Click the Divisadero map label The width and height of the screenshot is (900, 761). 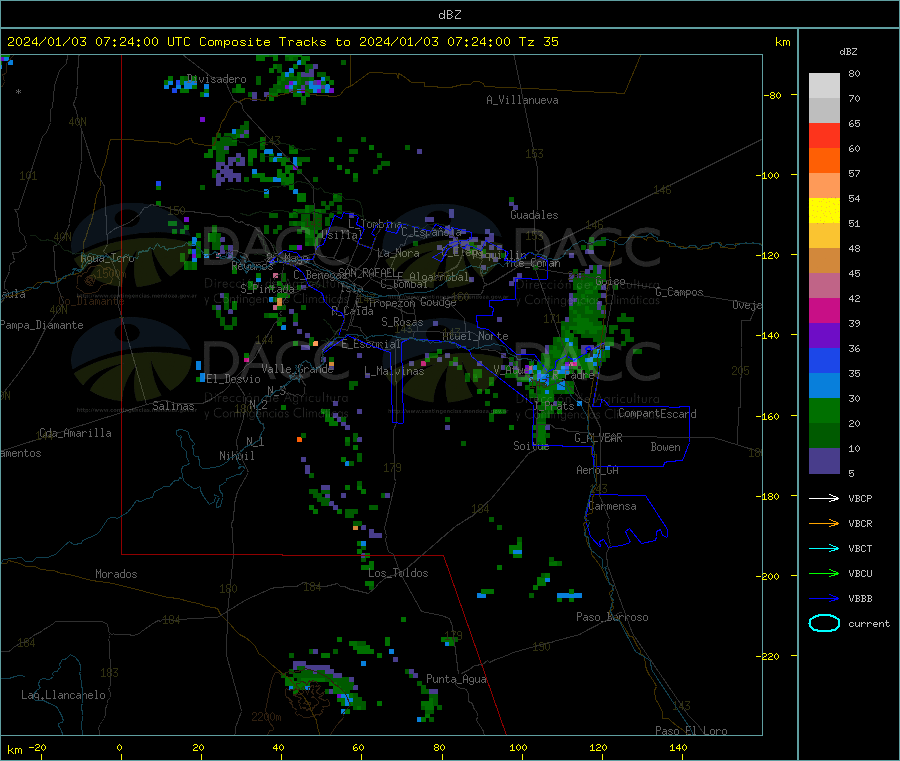click(x=217, y=79)
